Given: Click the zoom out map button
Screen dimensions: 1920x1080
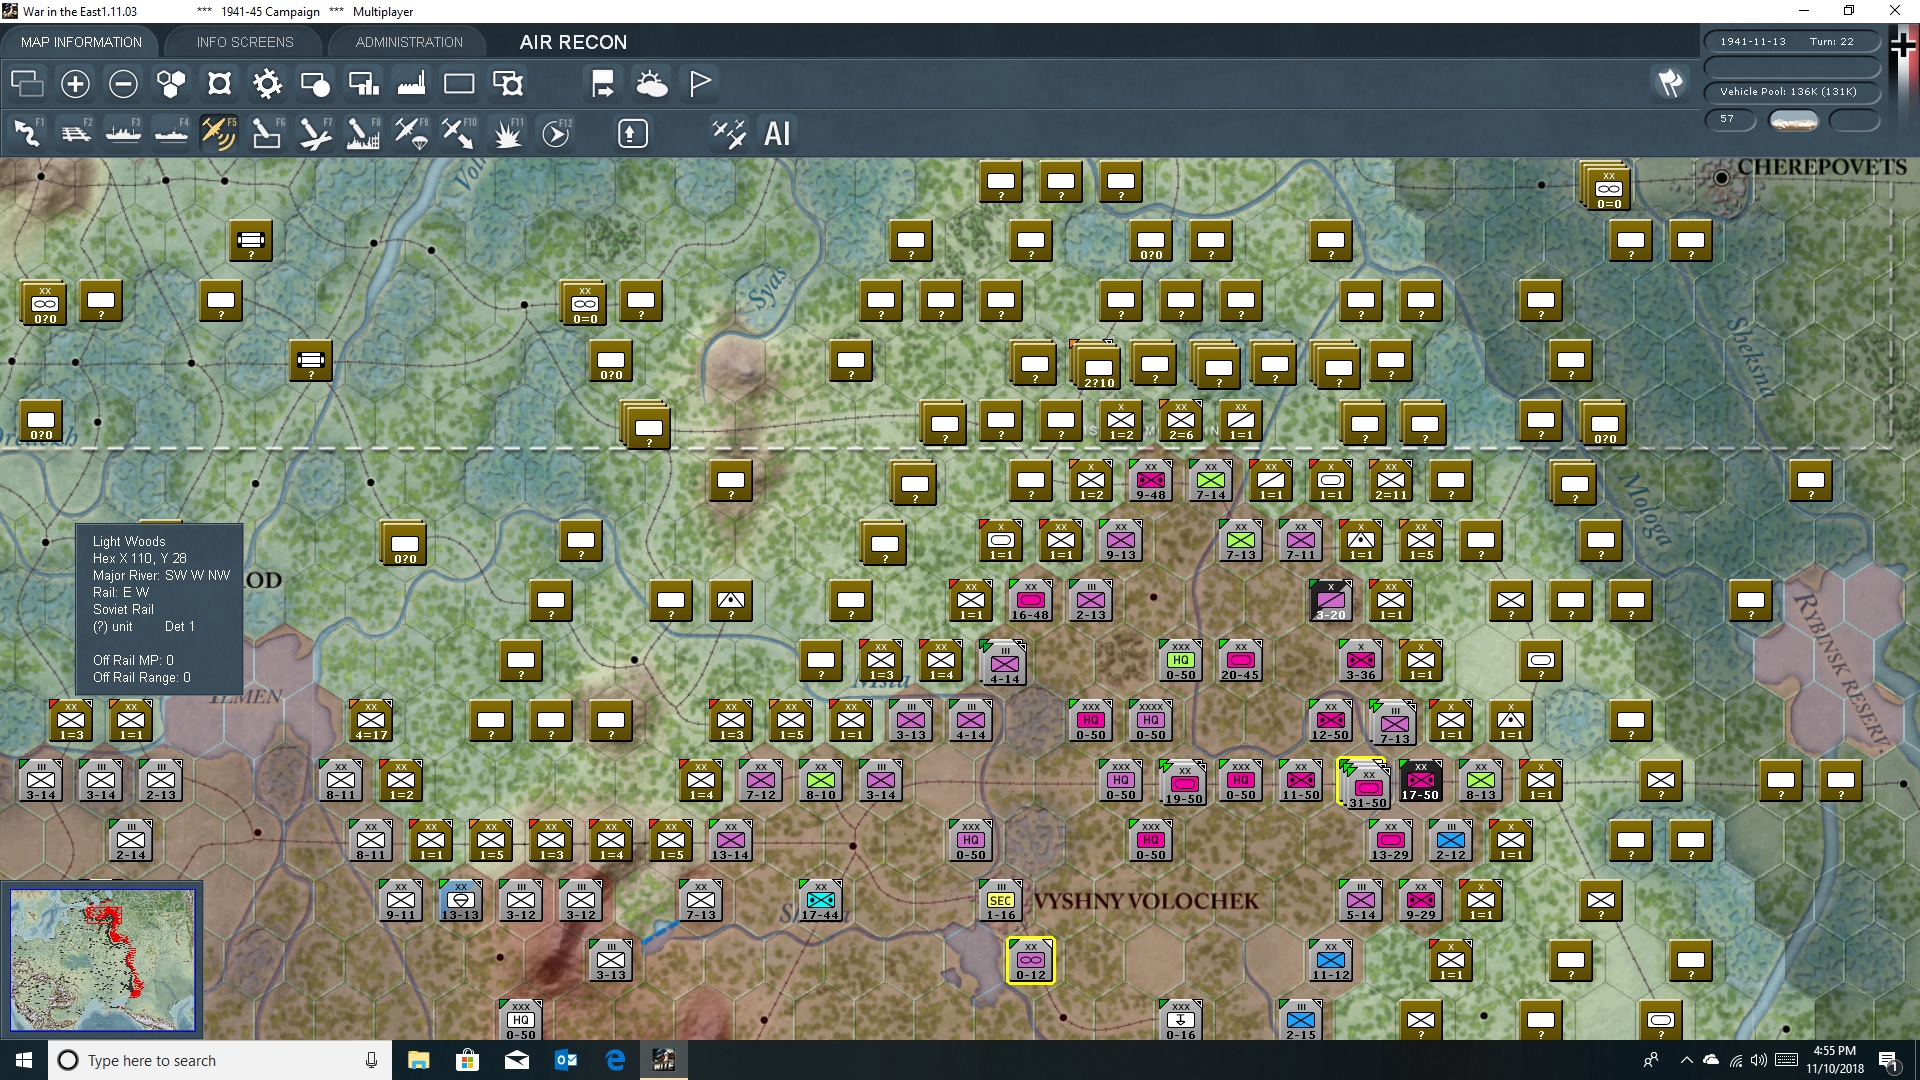Looking at the screenshot, I should 123,84.
